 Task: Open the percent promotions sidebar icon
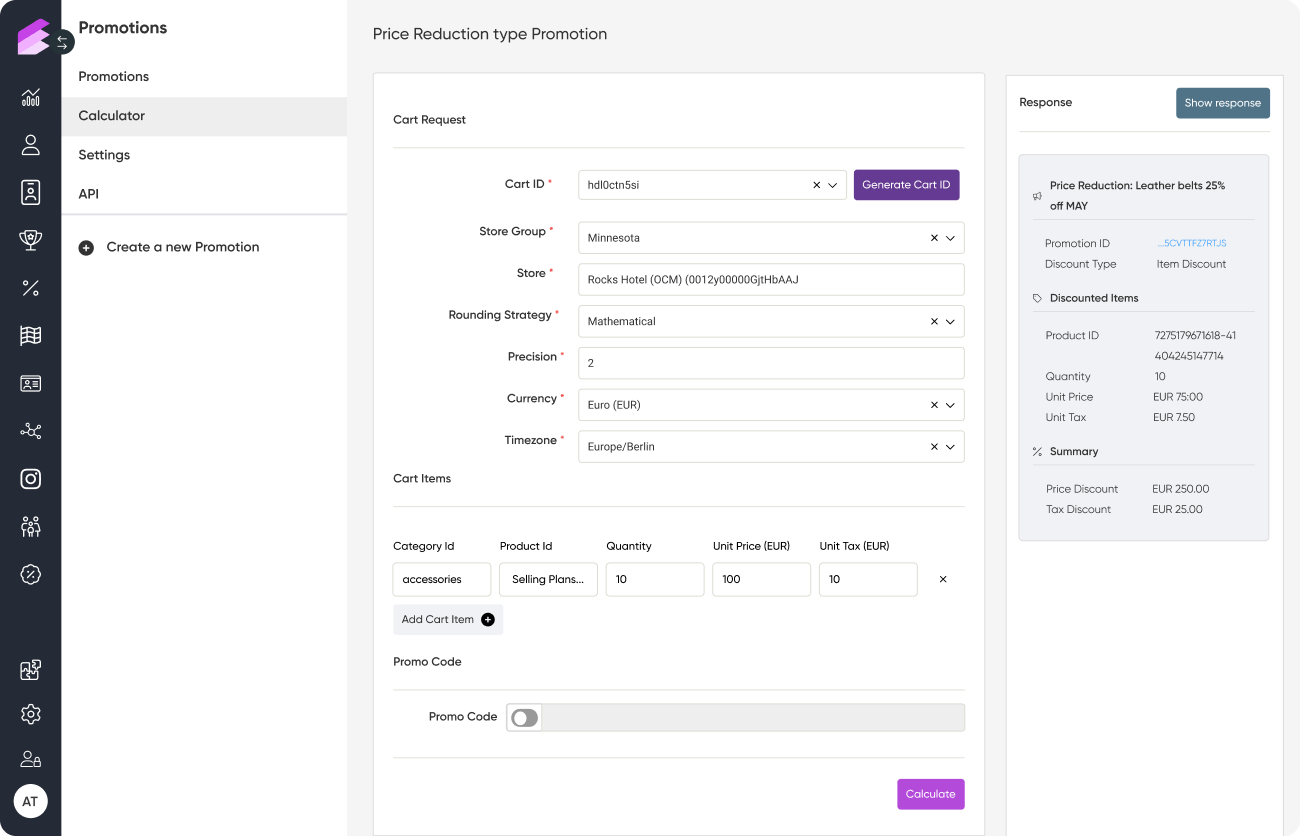point(30,288)
